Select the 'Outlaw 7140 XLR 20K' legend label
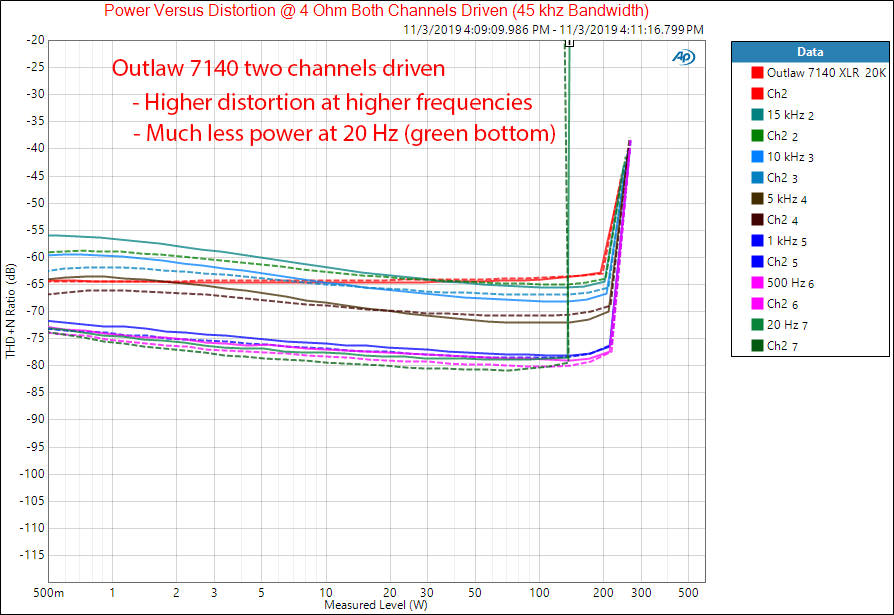The height and width of the screenshot is (615, 894). pyautogui.click(x=826, y=73)
